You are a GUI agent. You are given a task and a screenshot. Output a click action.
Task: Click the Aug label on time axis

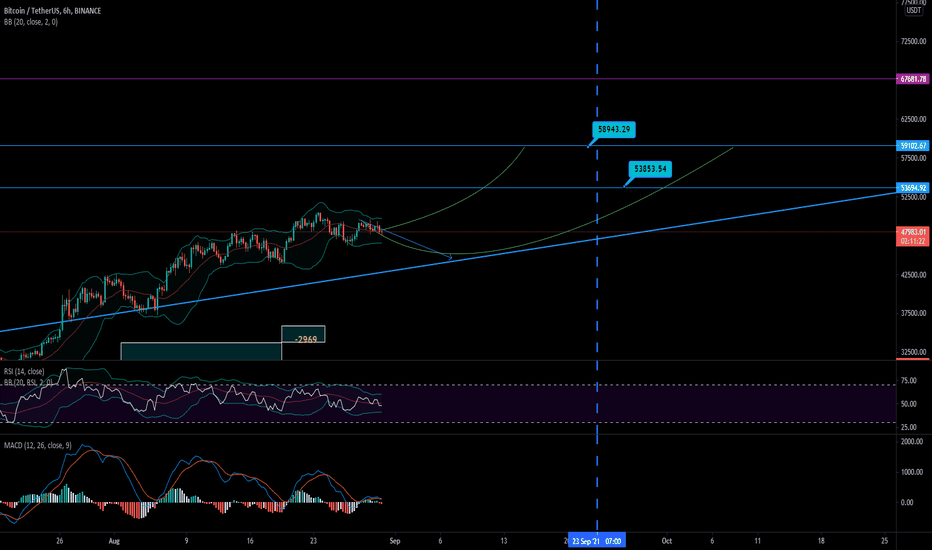[x=114, y=541]
